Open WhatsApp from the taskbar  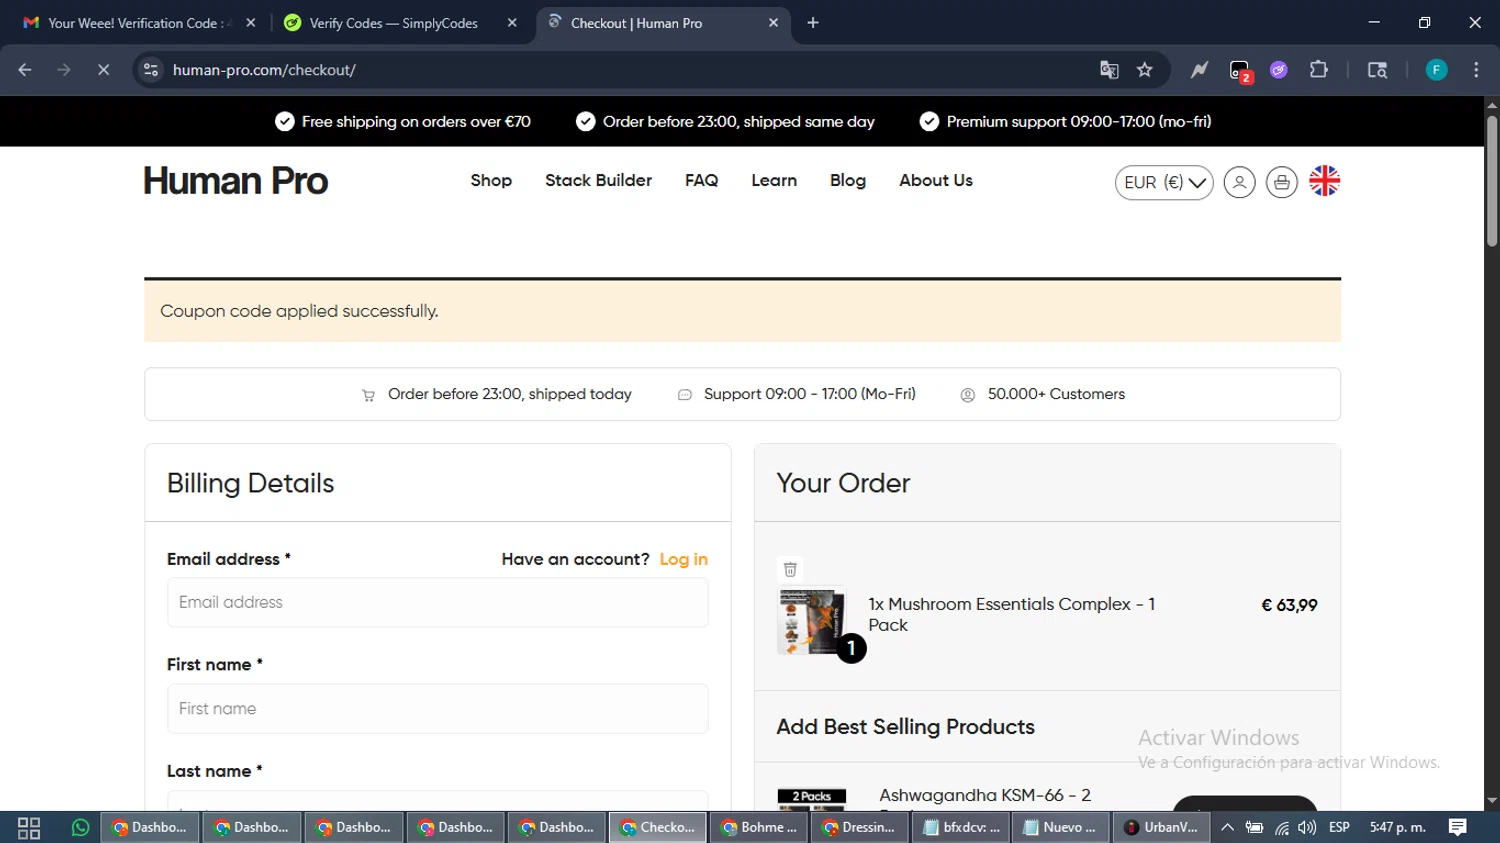pyautogui.click(x=80, y=828)
